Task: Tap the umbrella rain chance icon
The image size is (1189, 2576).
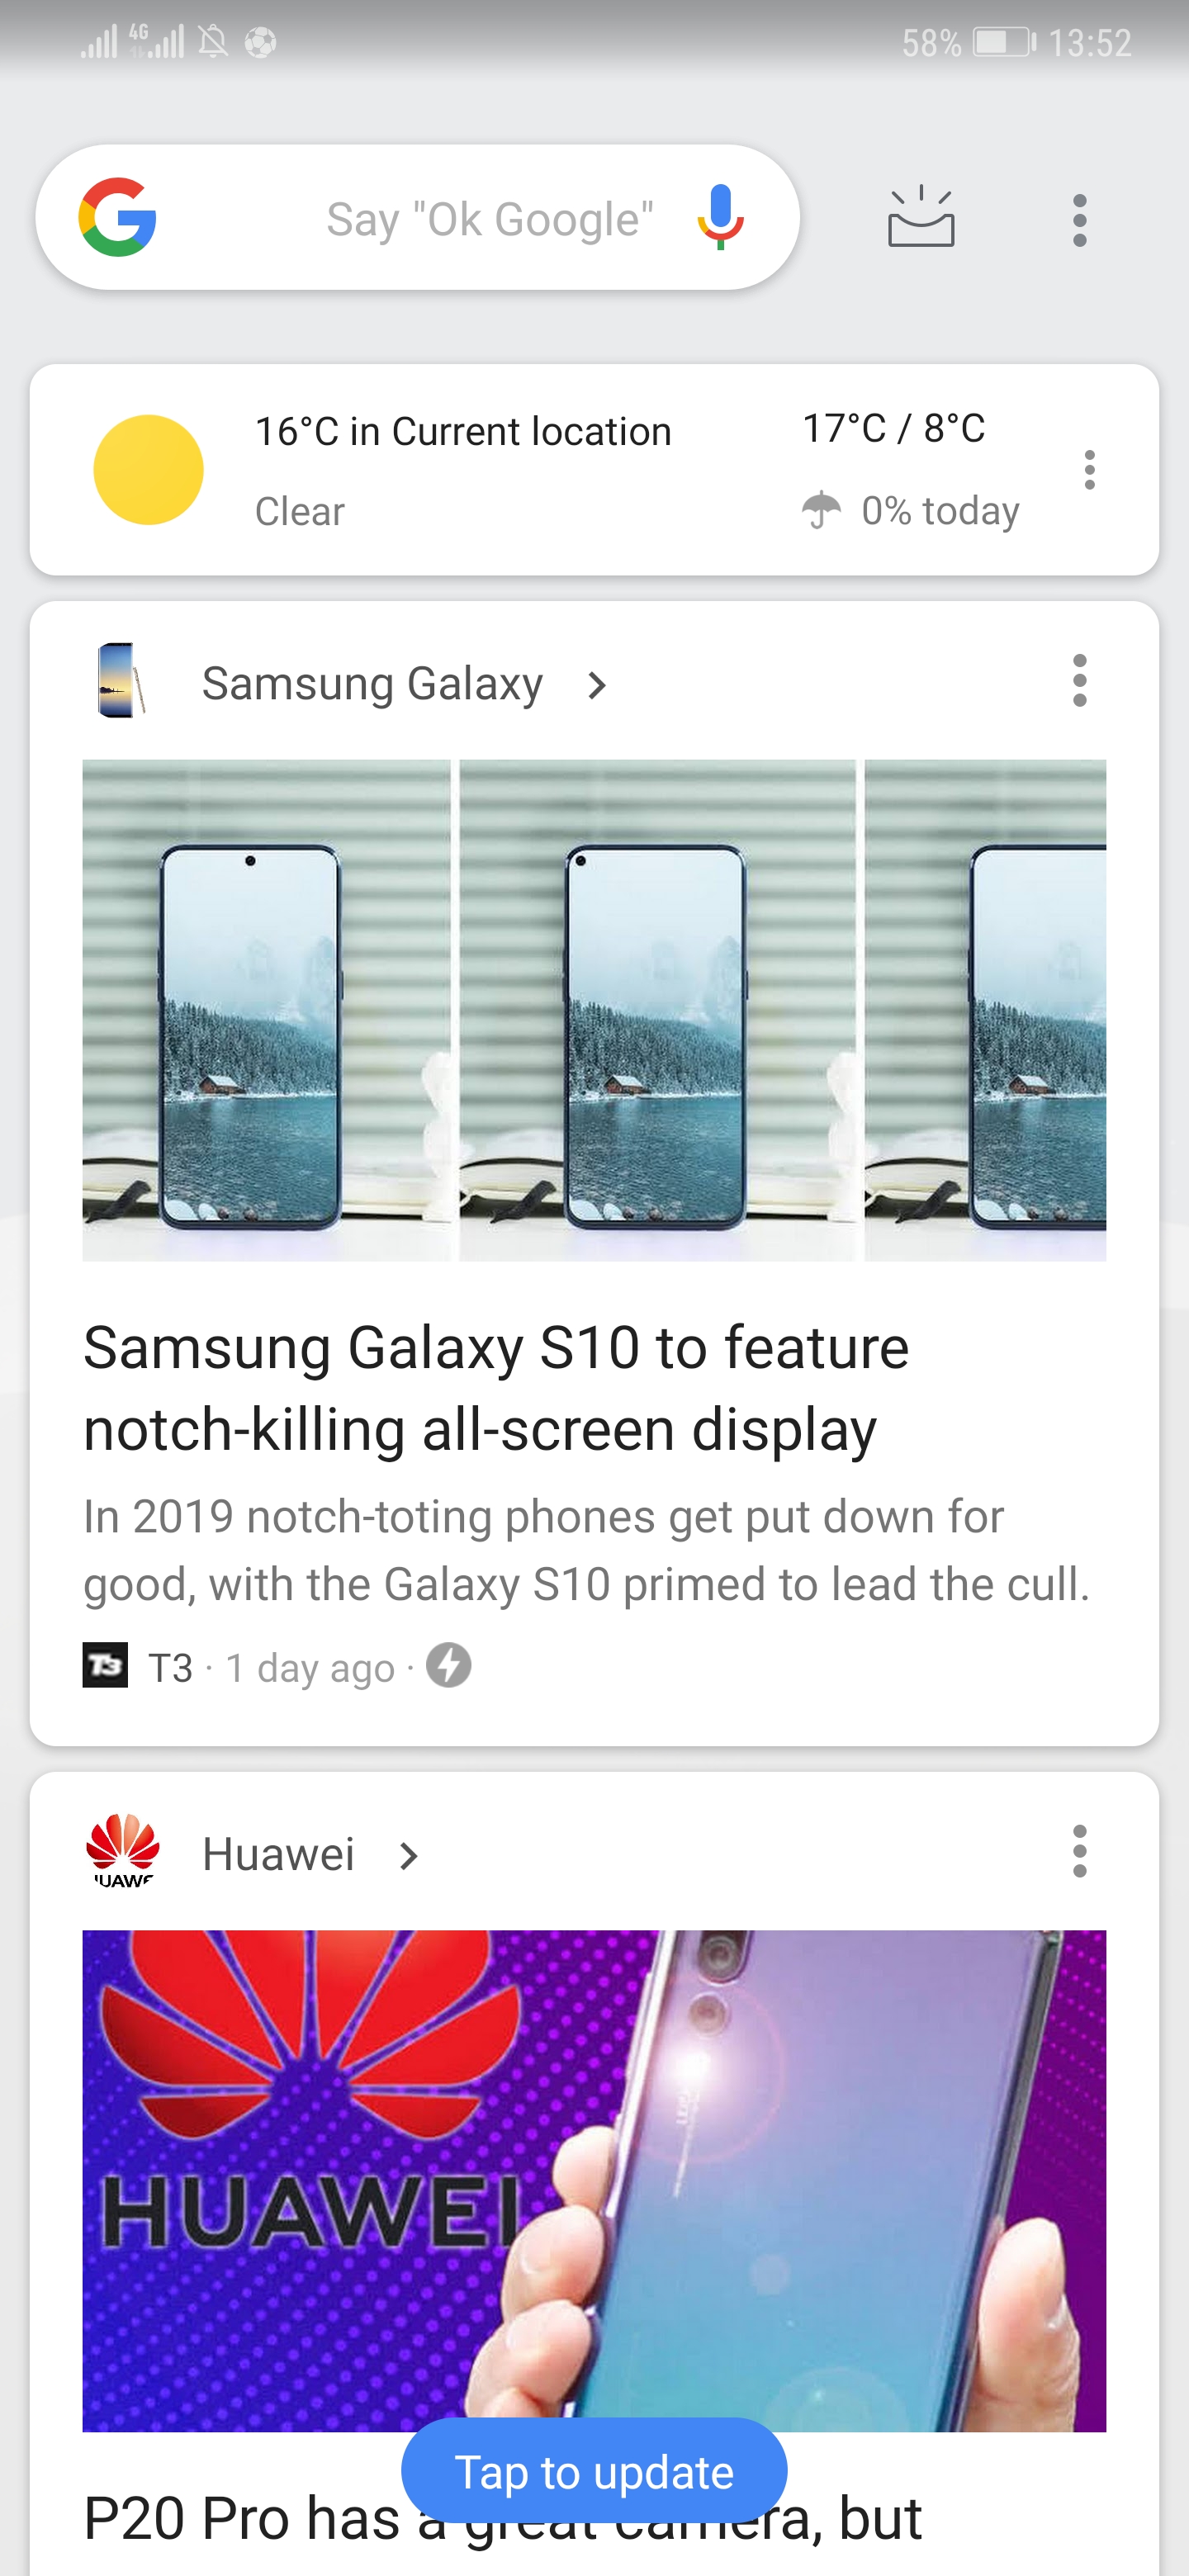Action: point(821,510)
